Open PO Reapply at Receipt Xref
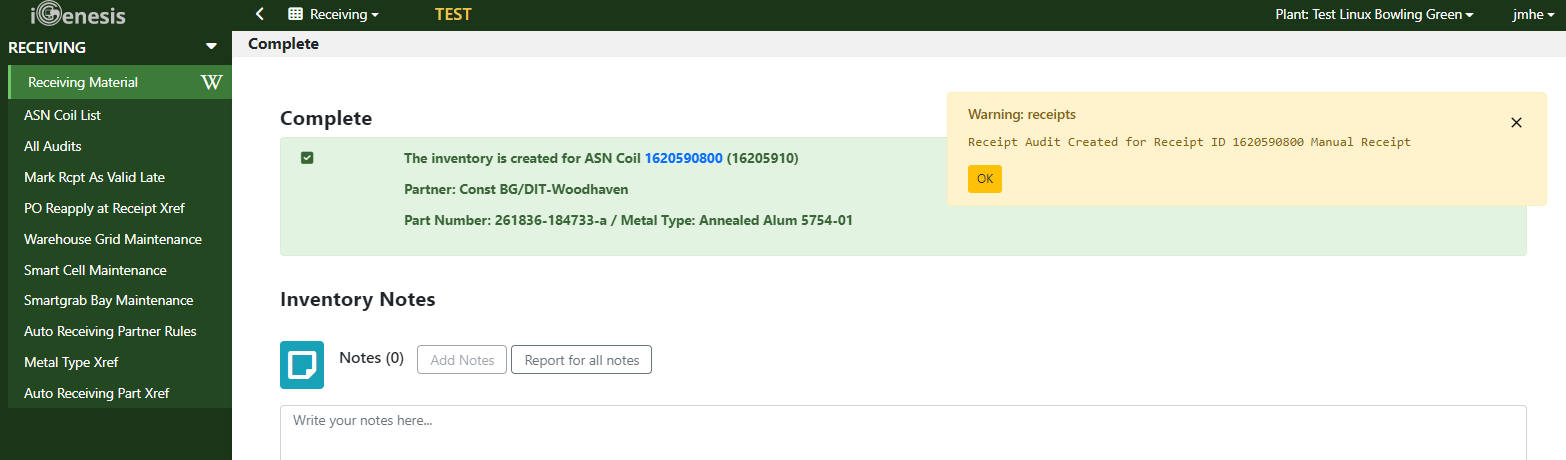Viewport: 1566px width, 460px height. tap(104, 208)
